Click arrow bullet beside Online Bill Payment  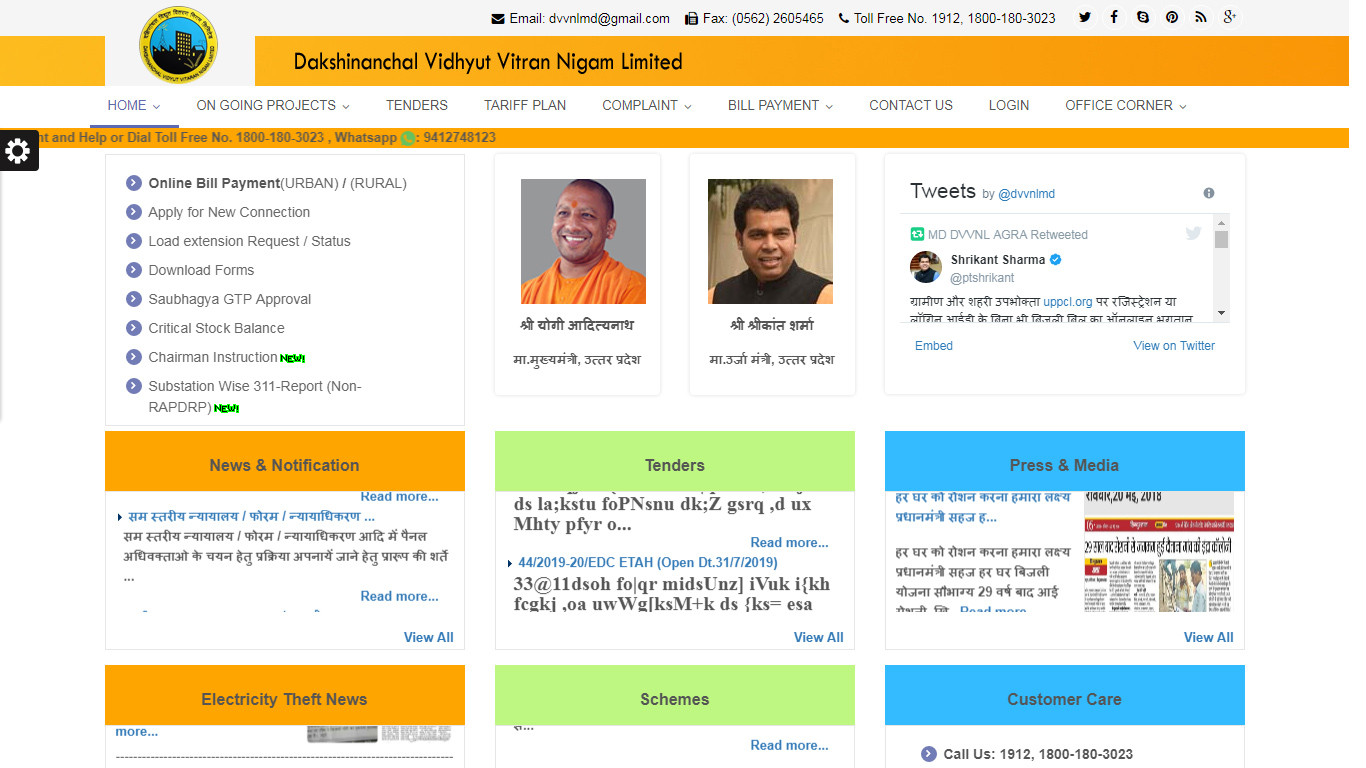tap(134, 183)
